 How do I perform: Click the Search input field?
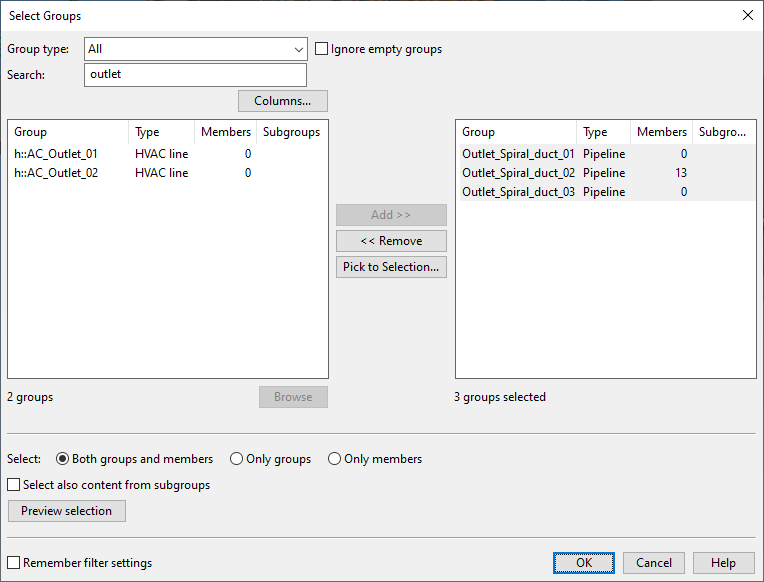[196, 75]
